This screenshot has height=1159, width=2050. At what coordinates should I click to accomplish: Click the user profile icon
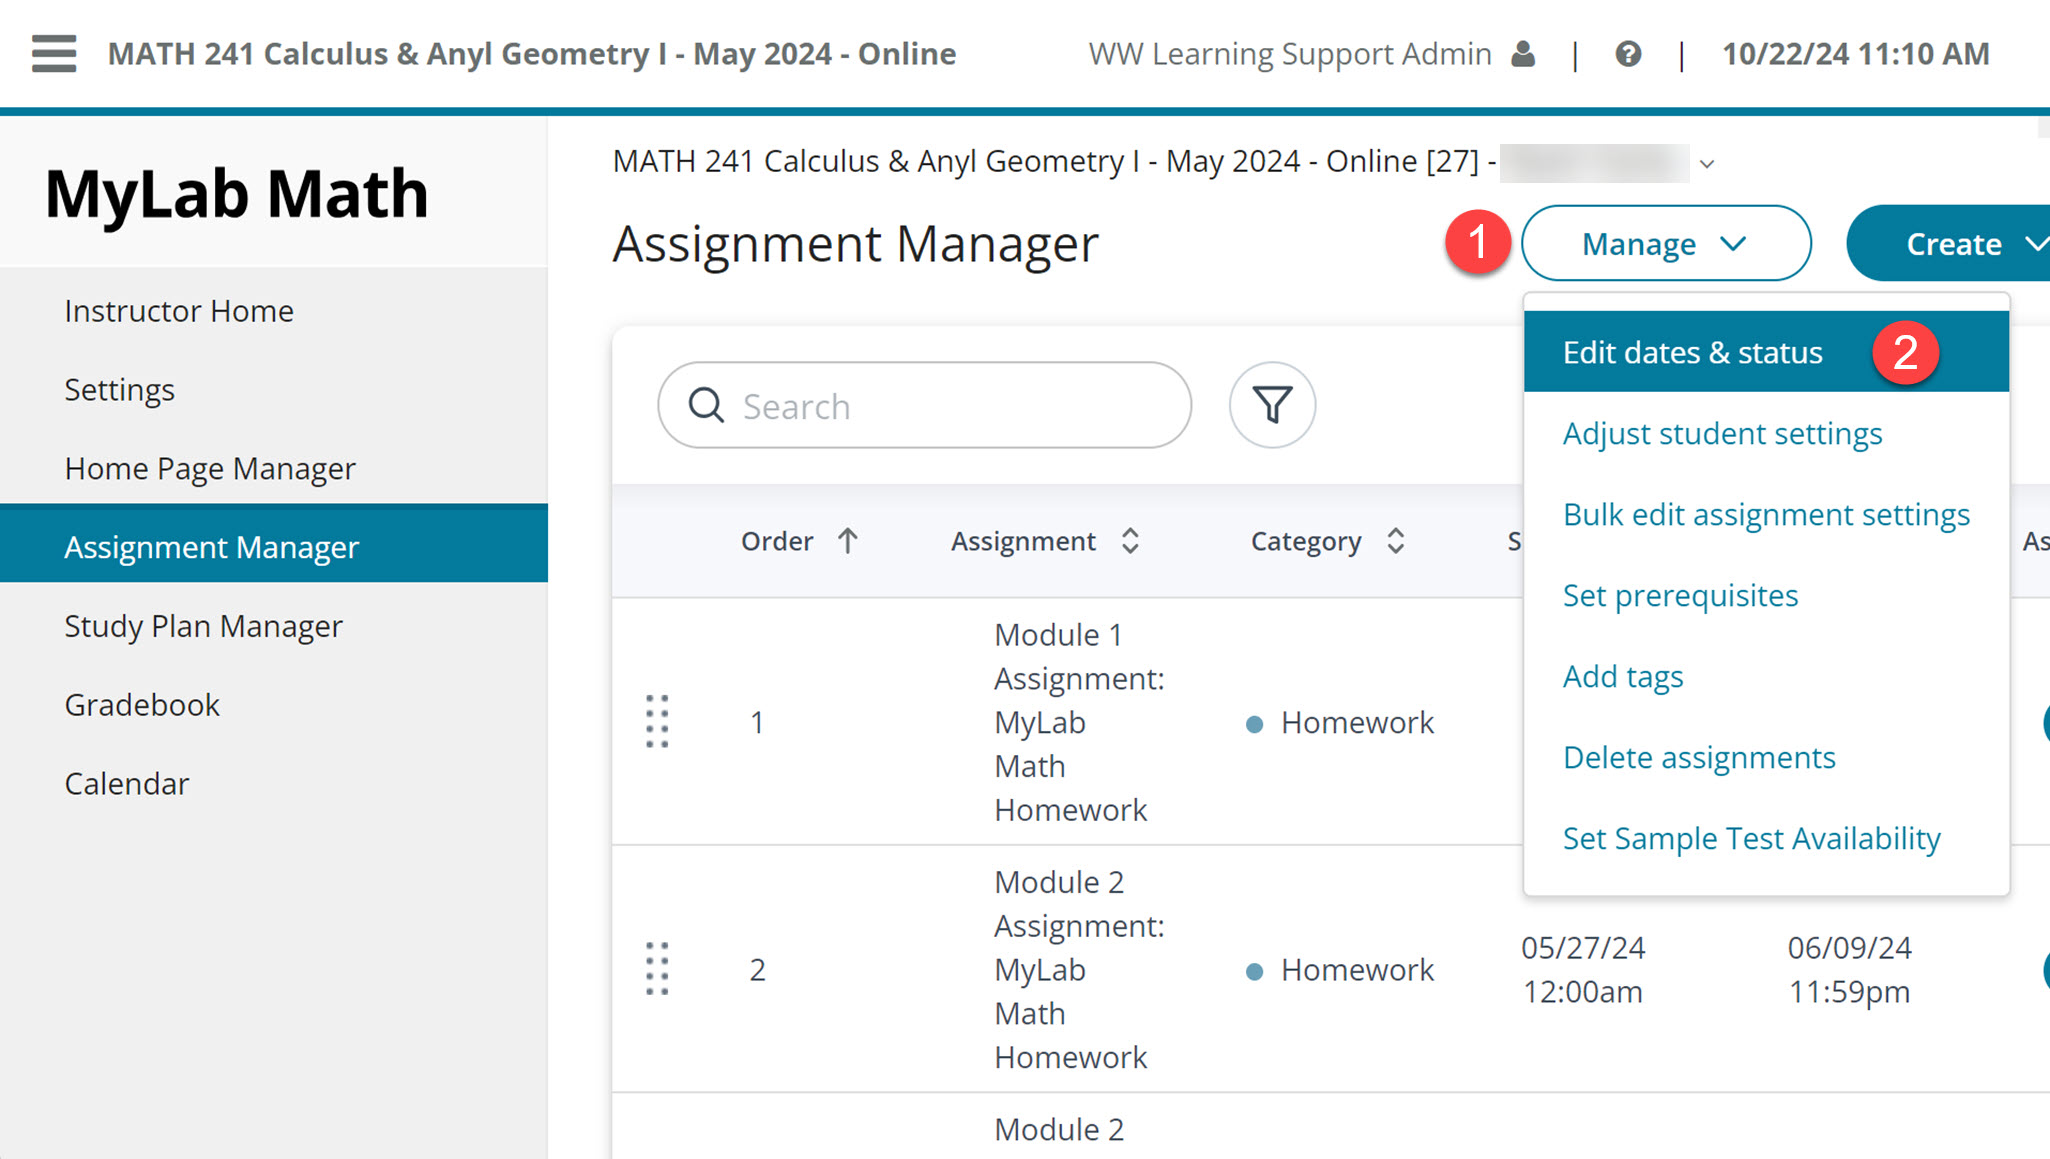[1523, 54]
